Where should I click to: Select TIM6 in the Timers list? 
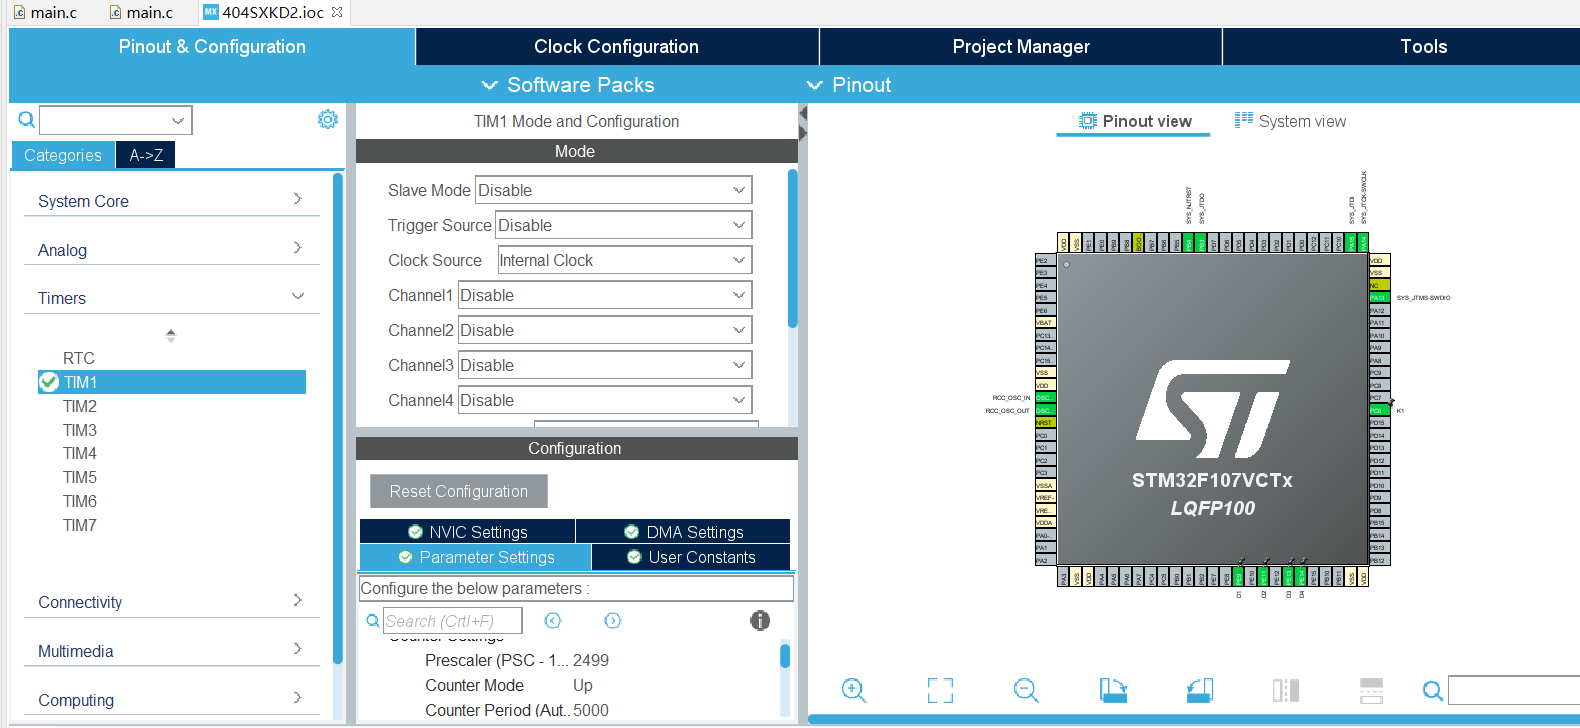click(80, 501)
